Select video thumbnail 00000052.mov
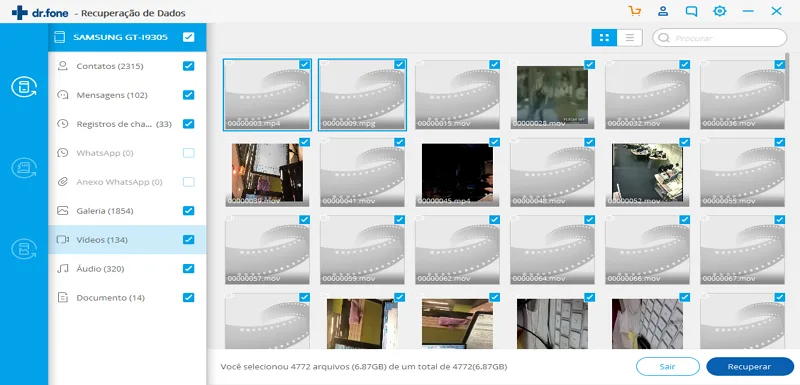 (x=647, y=172)
